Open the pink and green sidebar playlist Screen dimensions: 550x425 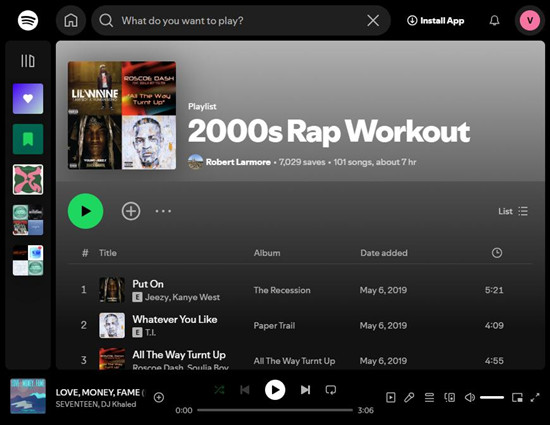[28, 180]
